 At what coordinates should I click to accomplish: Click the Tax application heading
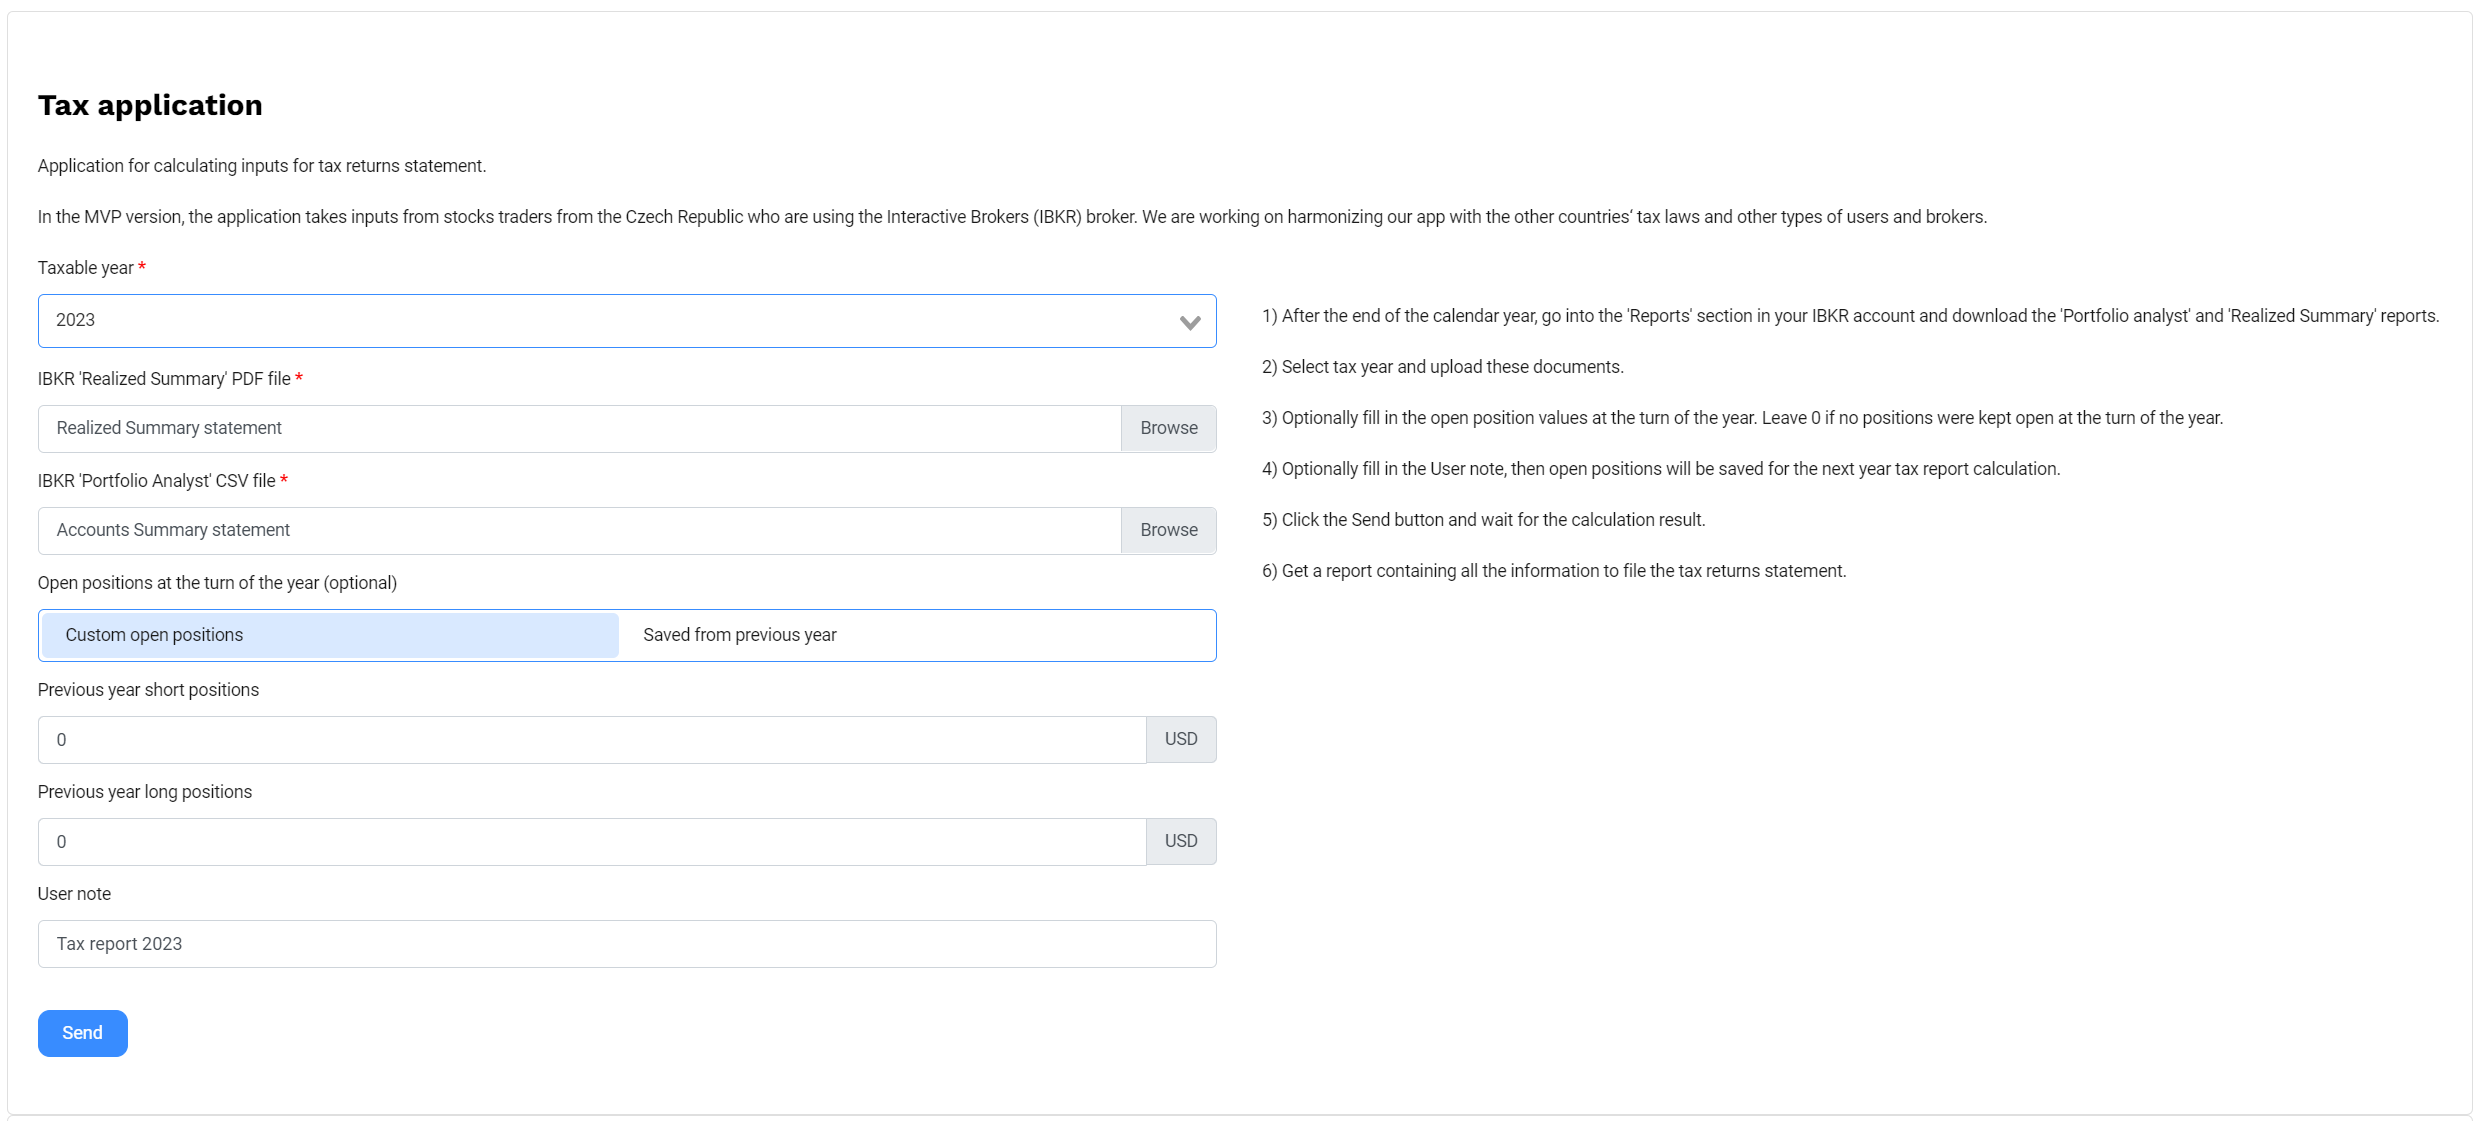[x=150, y=105]
